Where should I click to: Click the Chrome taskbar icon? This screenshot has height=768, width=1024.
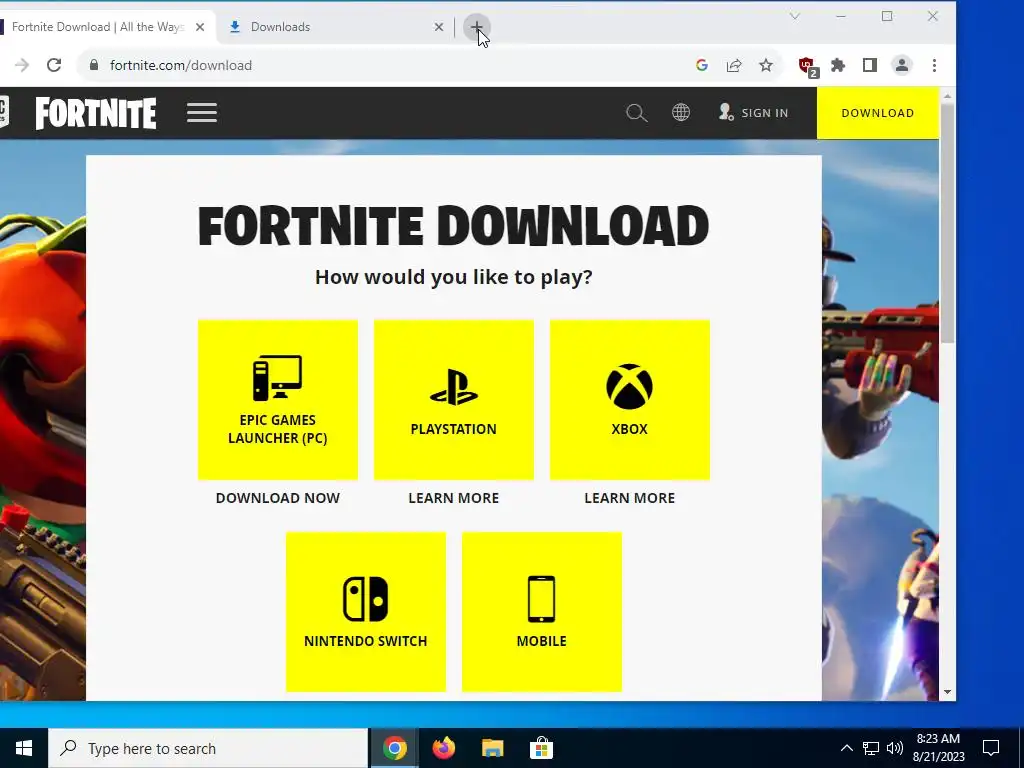click(394, 748)
